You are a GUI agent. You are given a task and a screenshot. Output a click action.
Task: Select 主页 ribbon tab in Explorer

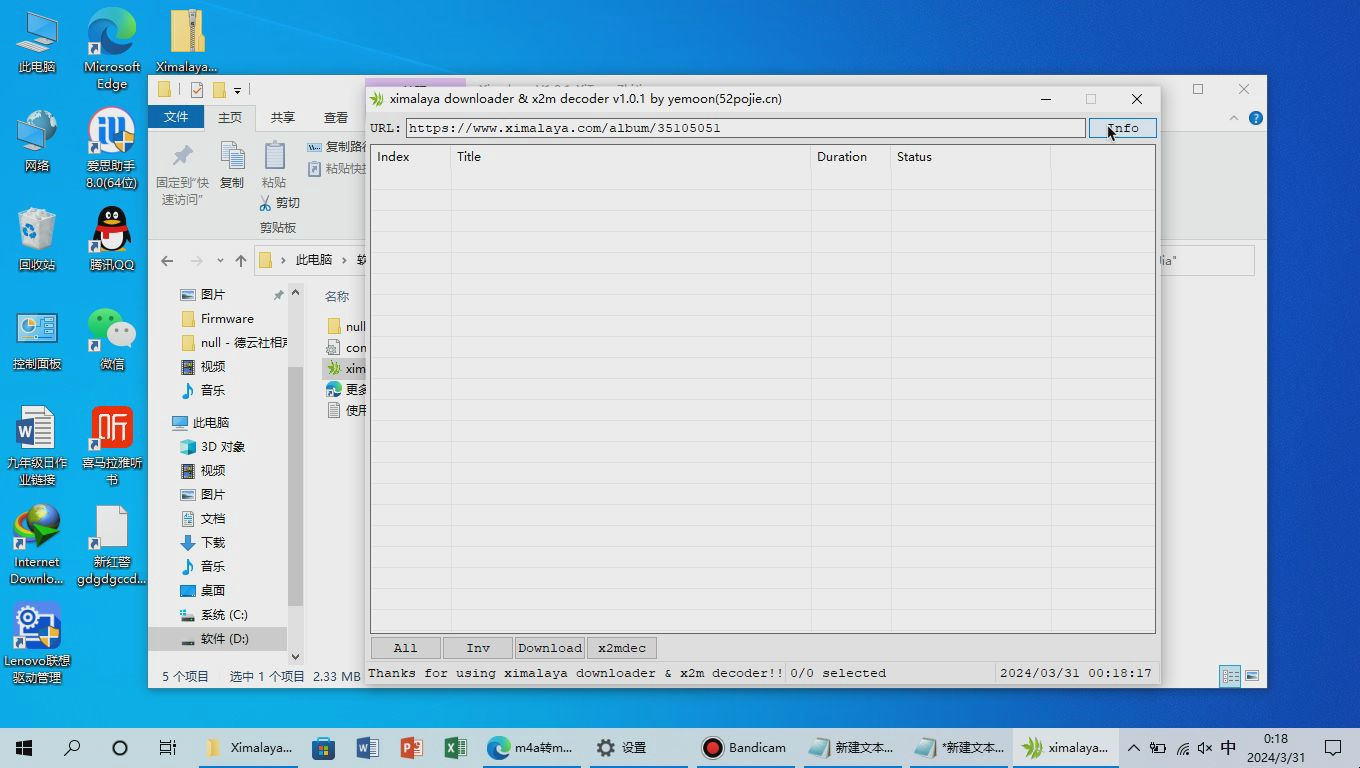click(x=230, y=117)
